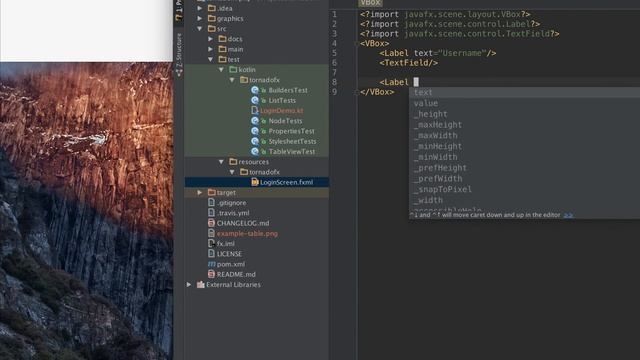Image resolution: width=640 pixels, height=360 pixels.
Task: Click line number 6 in the gutter
Action: click(x=334, y=63)
